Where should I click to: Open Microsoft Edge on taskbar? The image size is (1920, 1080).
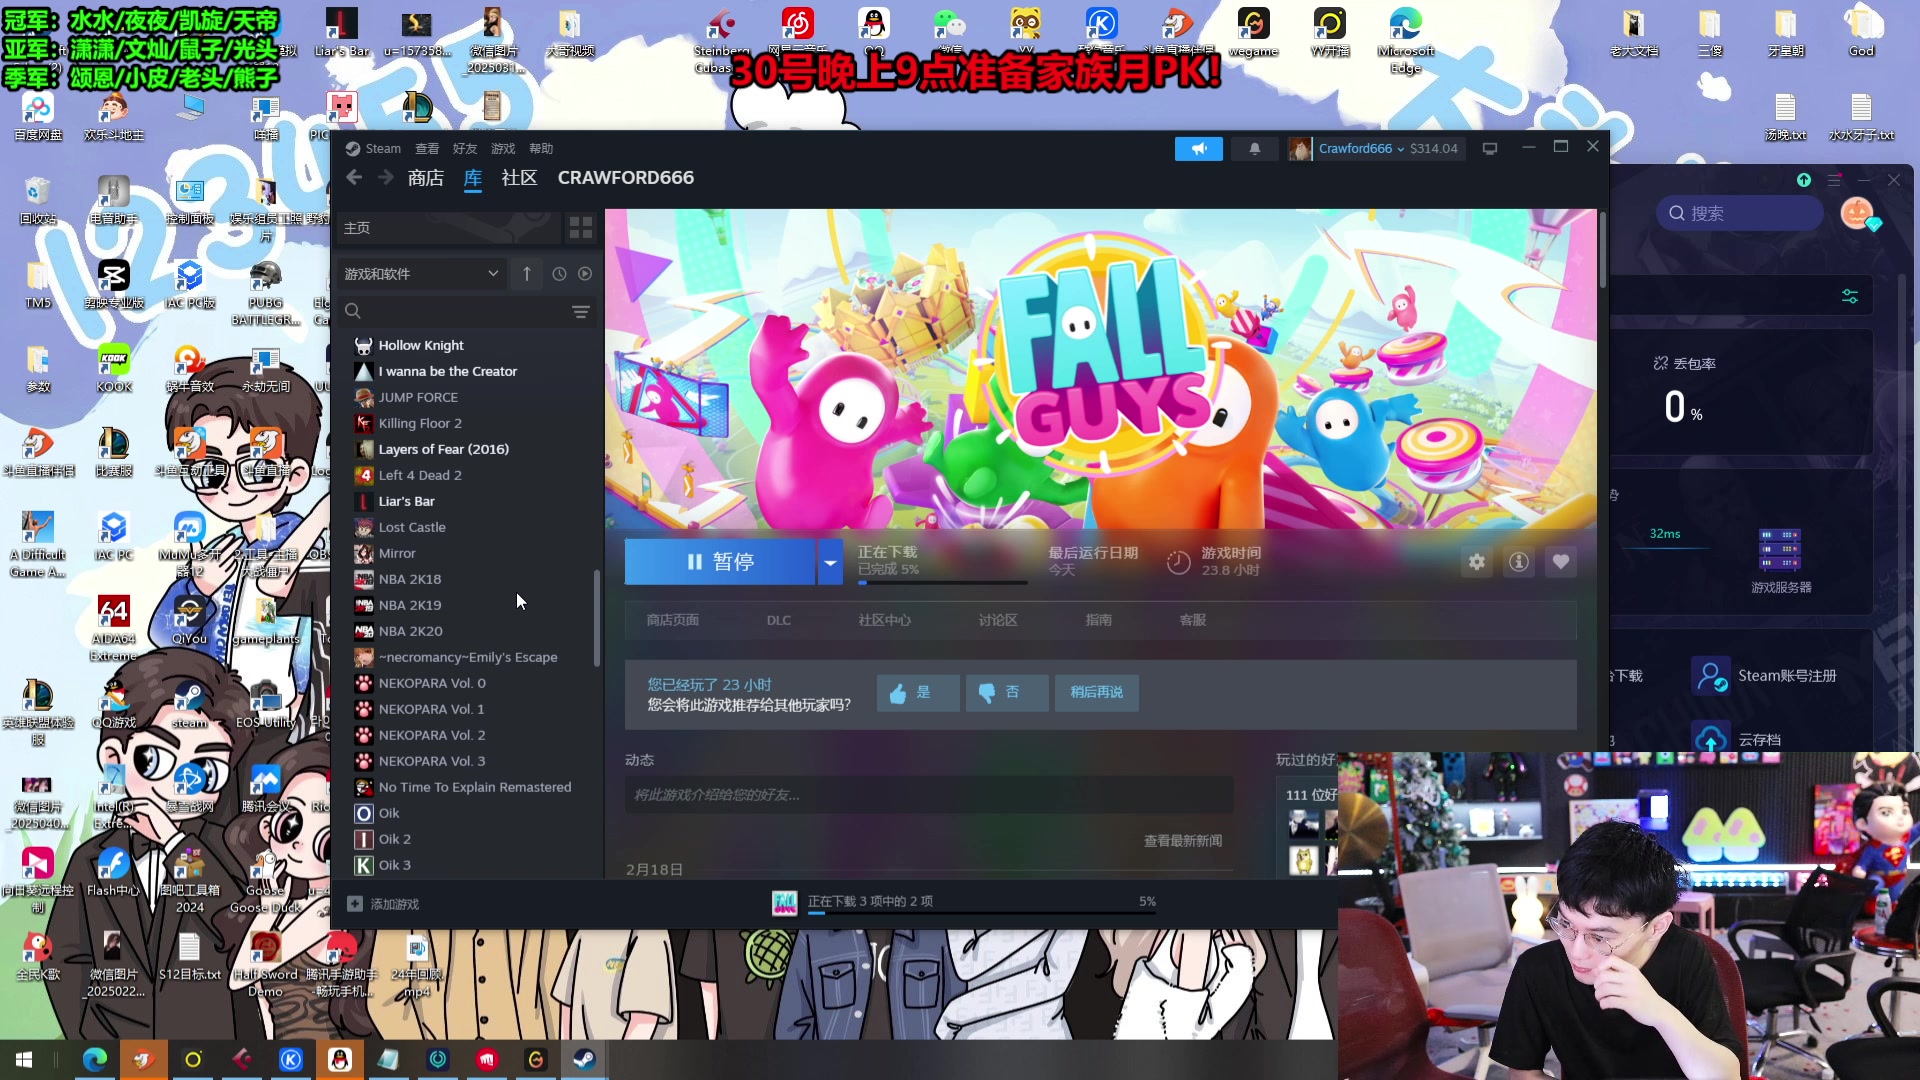pyautogui.click(x=95, y=1060)
